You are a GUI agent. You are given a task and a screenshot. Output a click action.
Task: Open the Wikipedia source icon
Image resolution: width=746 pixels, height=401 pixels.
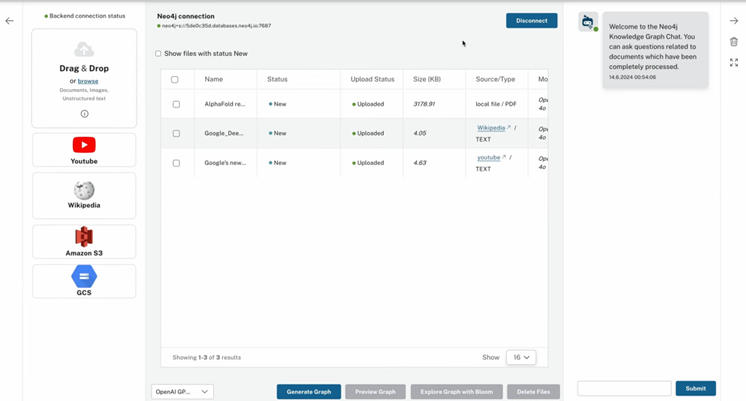pyautogui.click(x=84, y=190)
